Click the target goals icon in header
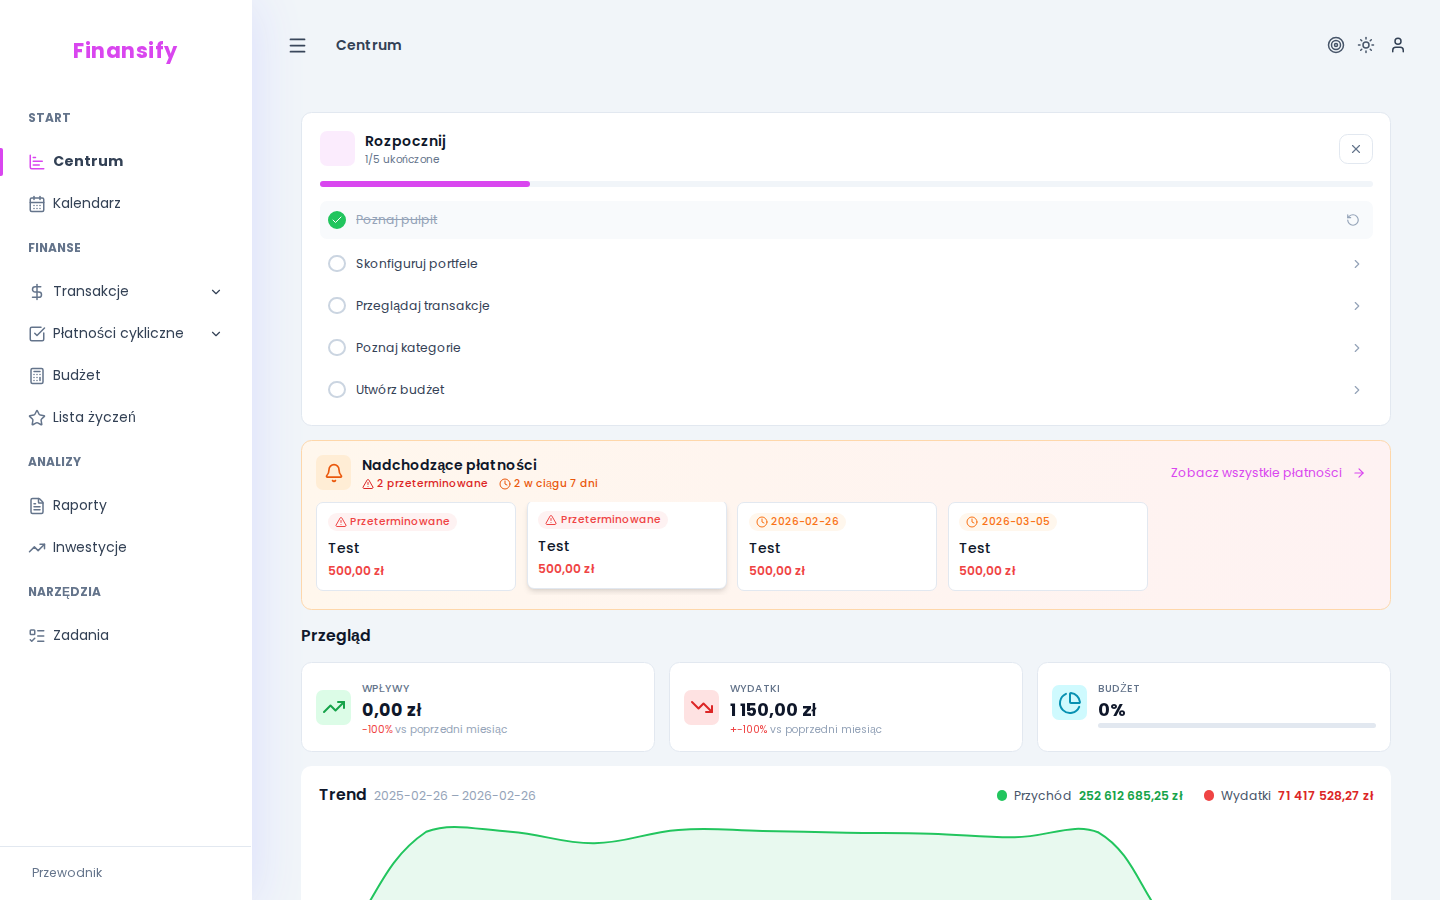Image resolution: width=1440 pixels, height=900 pixels. [1335, 45]
